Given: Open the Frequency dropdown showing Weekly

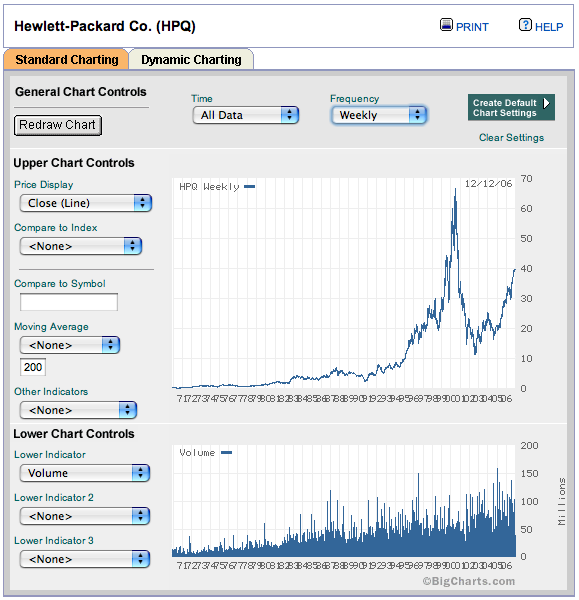Looking at the screenshot, I should [x=379, y=115].
